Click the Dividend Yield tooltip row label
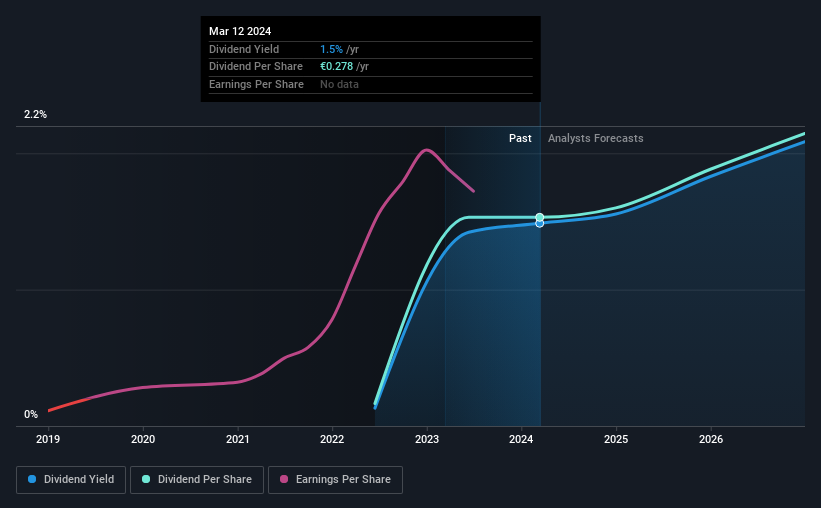 pos(244,49)
